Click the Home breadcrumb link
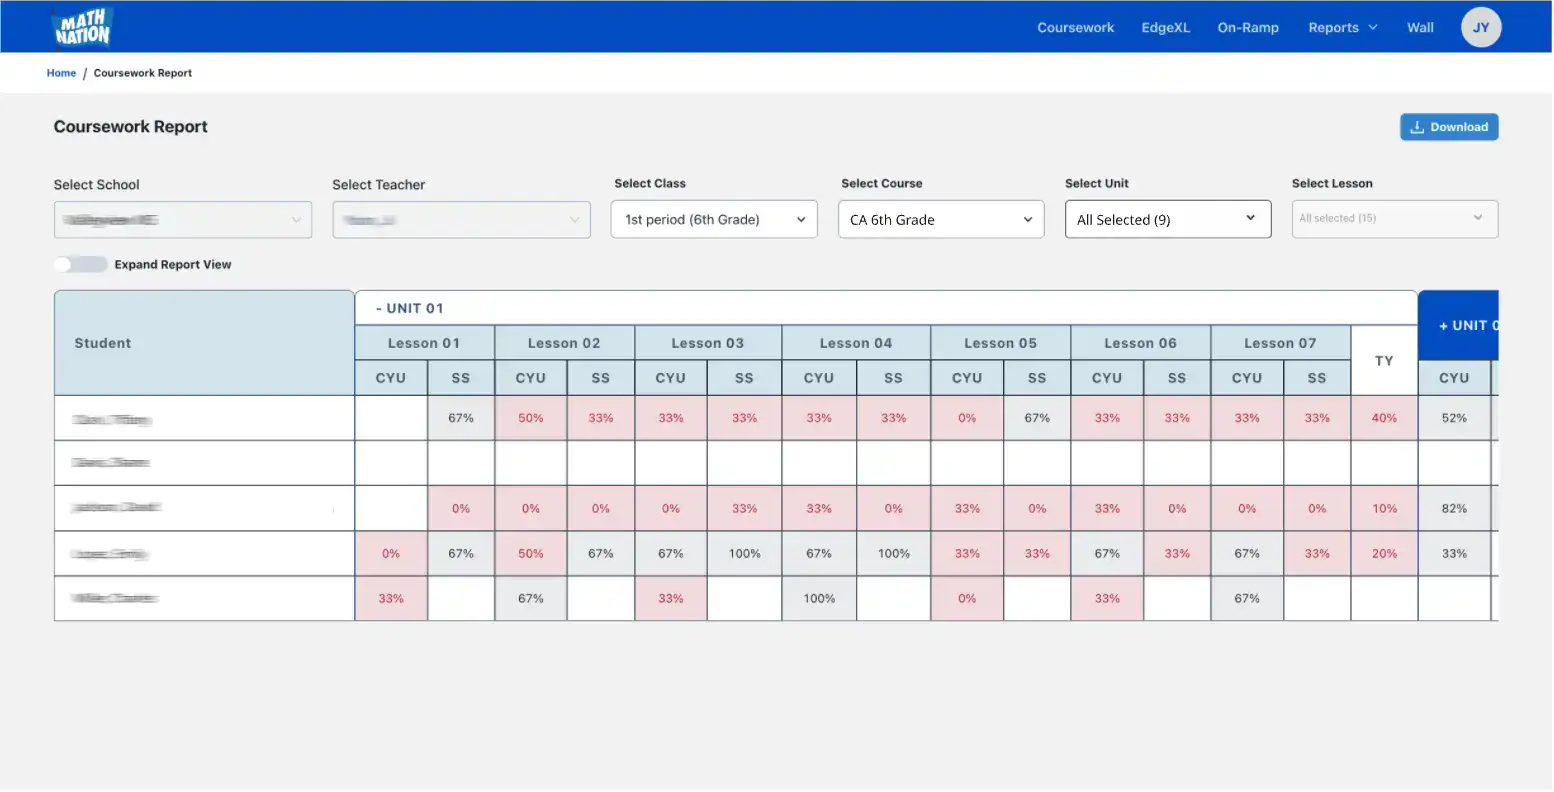Viewport: 1554px width, 792px height. click(61, 73)
